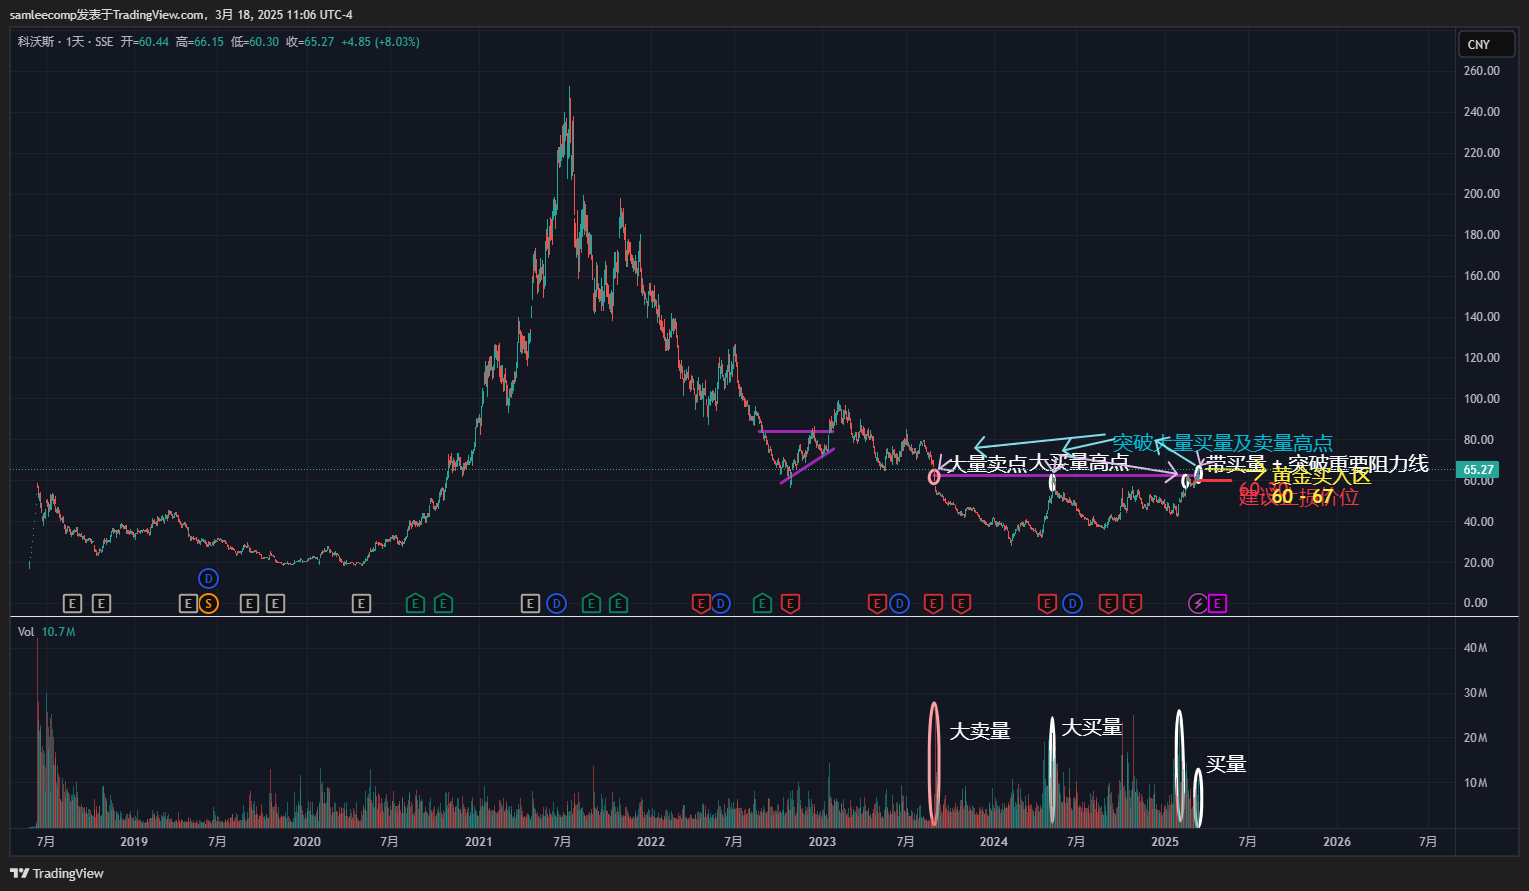Click the +4.85 (+8.03%) change value

(380, 42)
